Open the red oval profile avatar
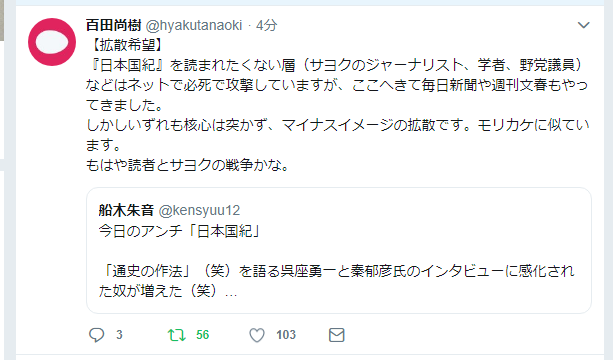613x360 pixels. 52,42
